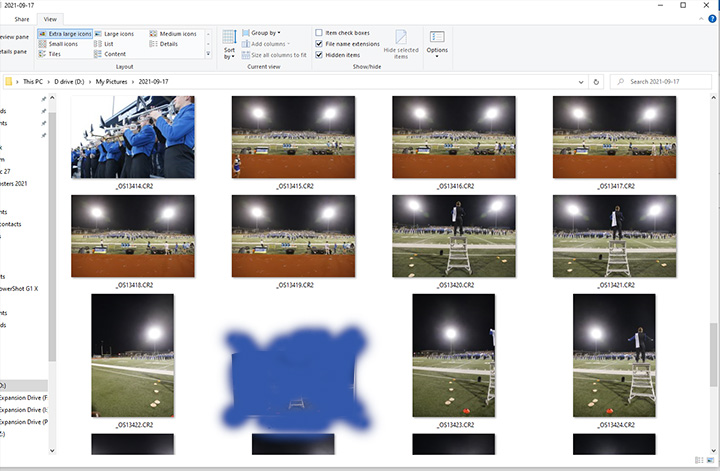Open the Options folder settings icon
Image resolution: width=720 pixels, height=471 pixels.
(x=437, y=43)
